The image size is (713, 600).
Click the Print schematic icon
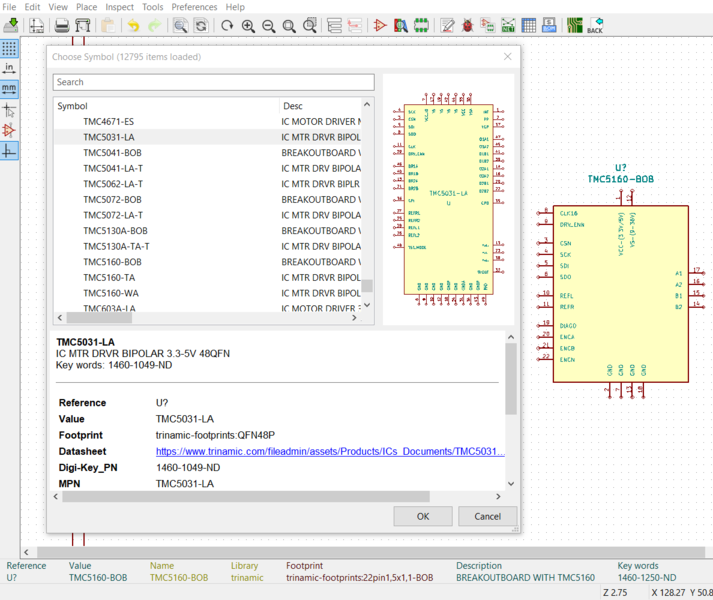click(62, 25)
